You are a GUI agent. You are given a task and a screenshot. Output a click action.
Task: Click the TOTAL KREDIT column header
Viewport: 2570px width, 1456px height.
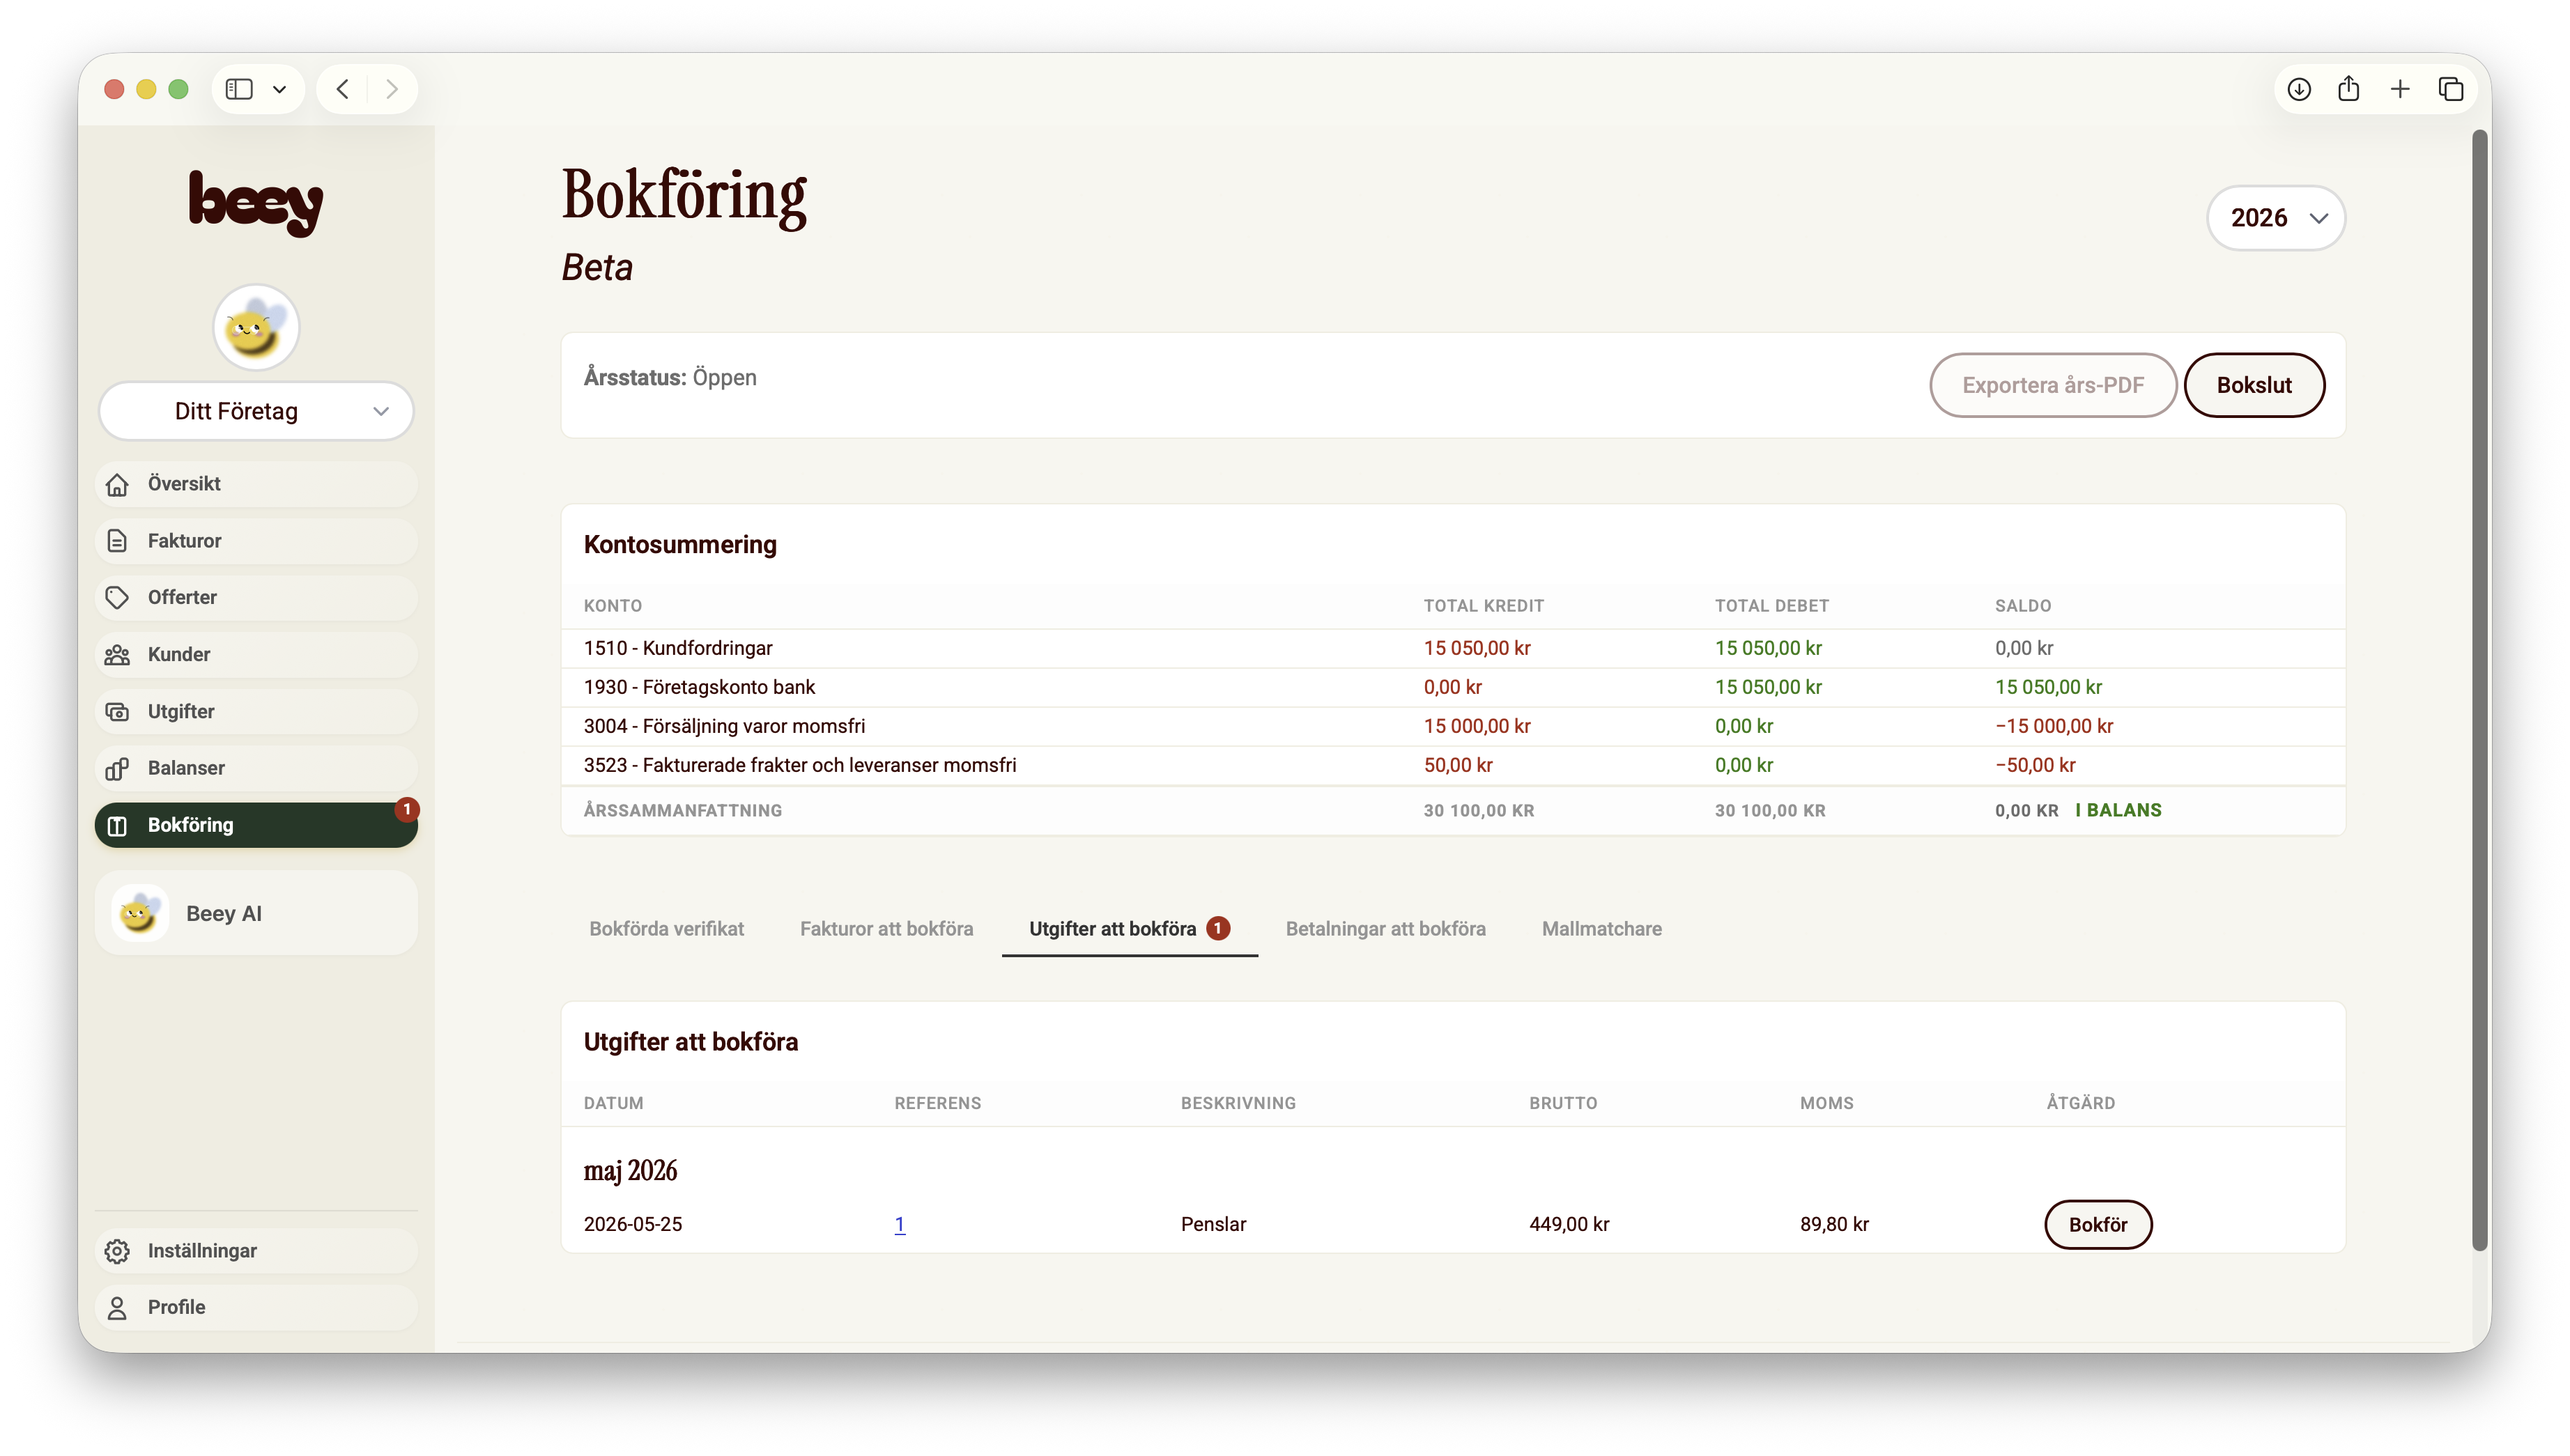click(1483, 606)
